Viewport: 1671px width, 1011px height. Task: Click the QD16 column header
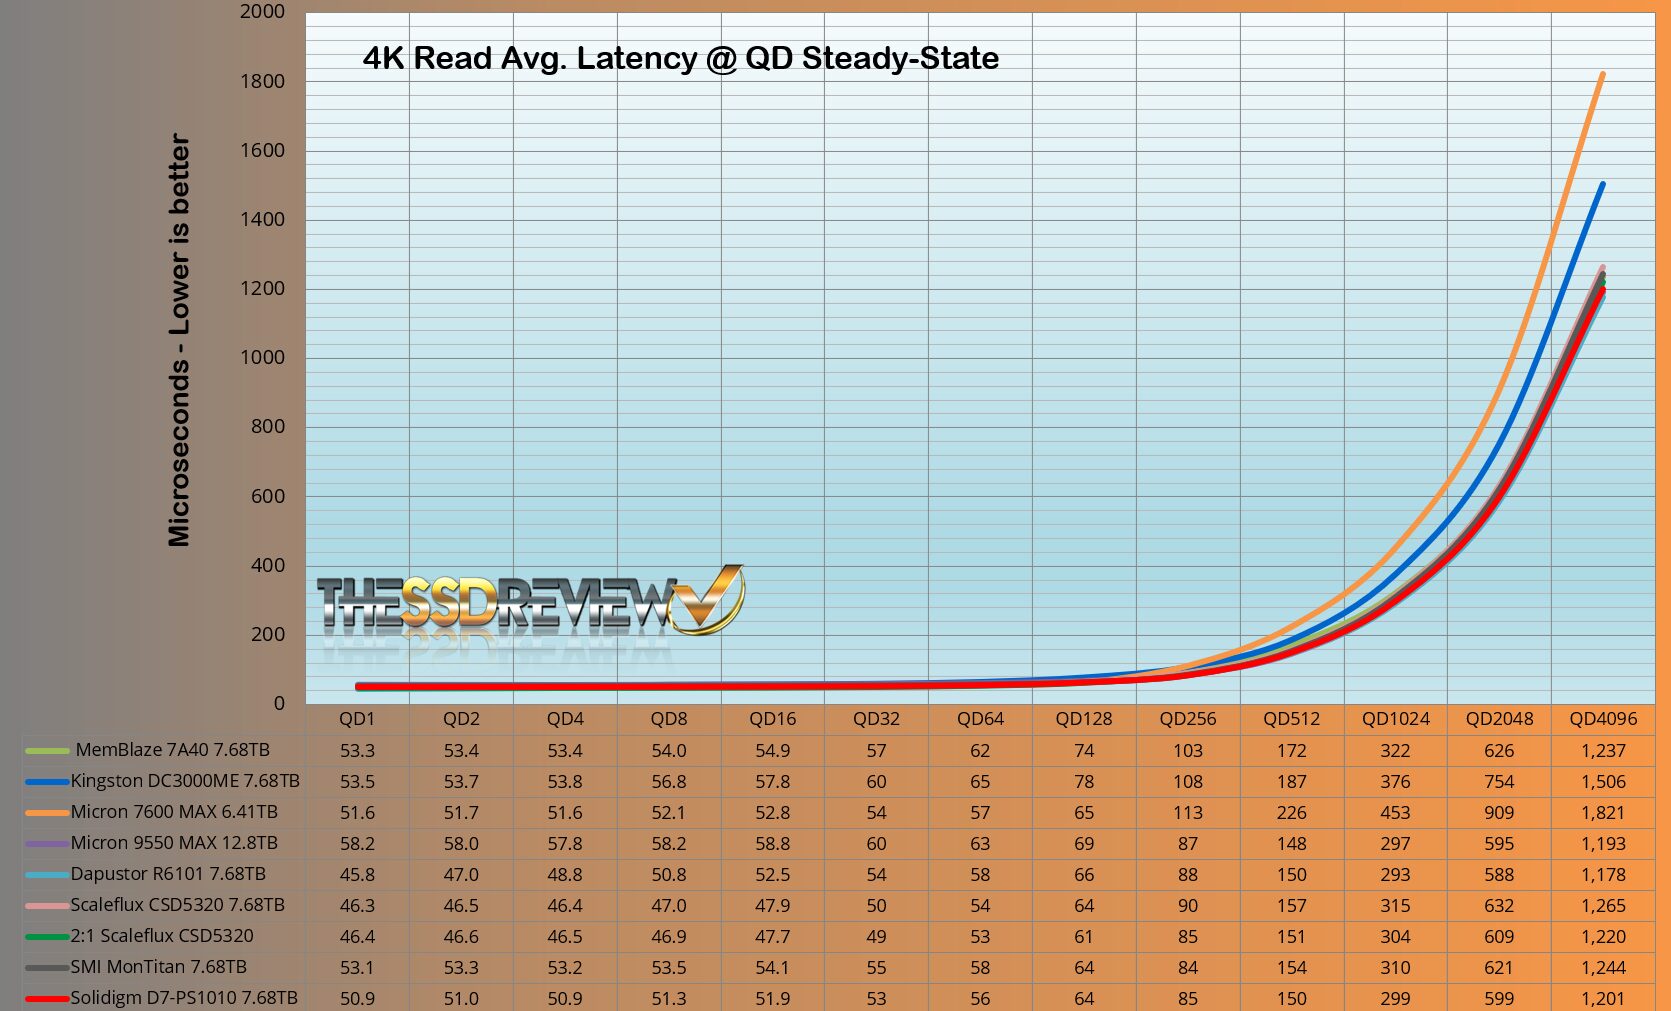tap(773, 719)
